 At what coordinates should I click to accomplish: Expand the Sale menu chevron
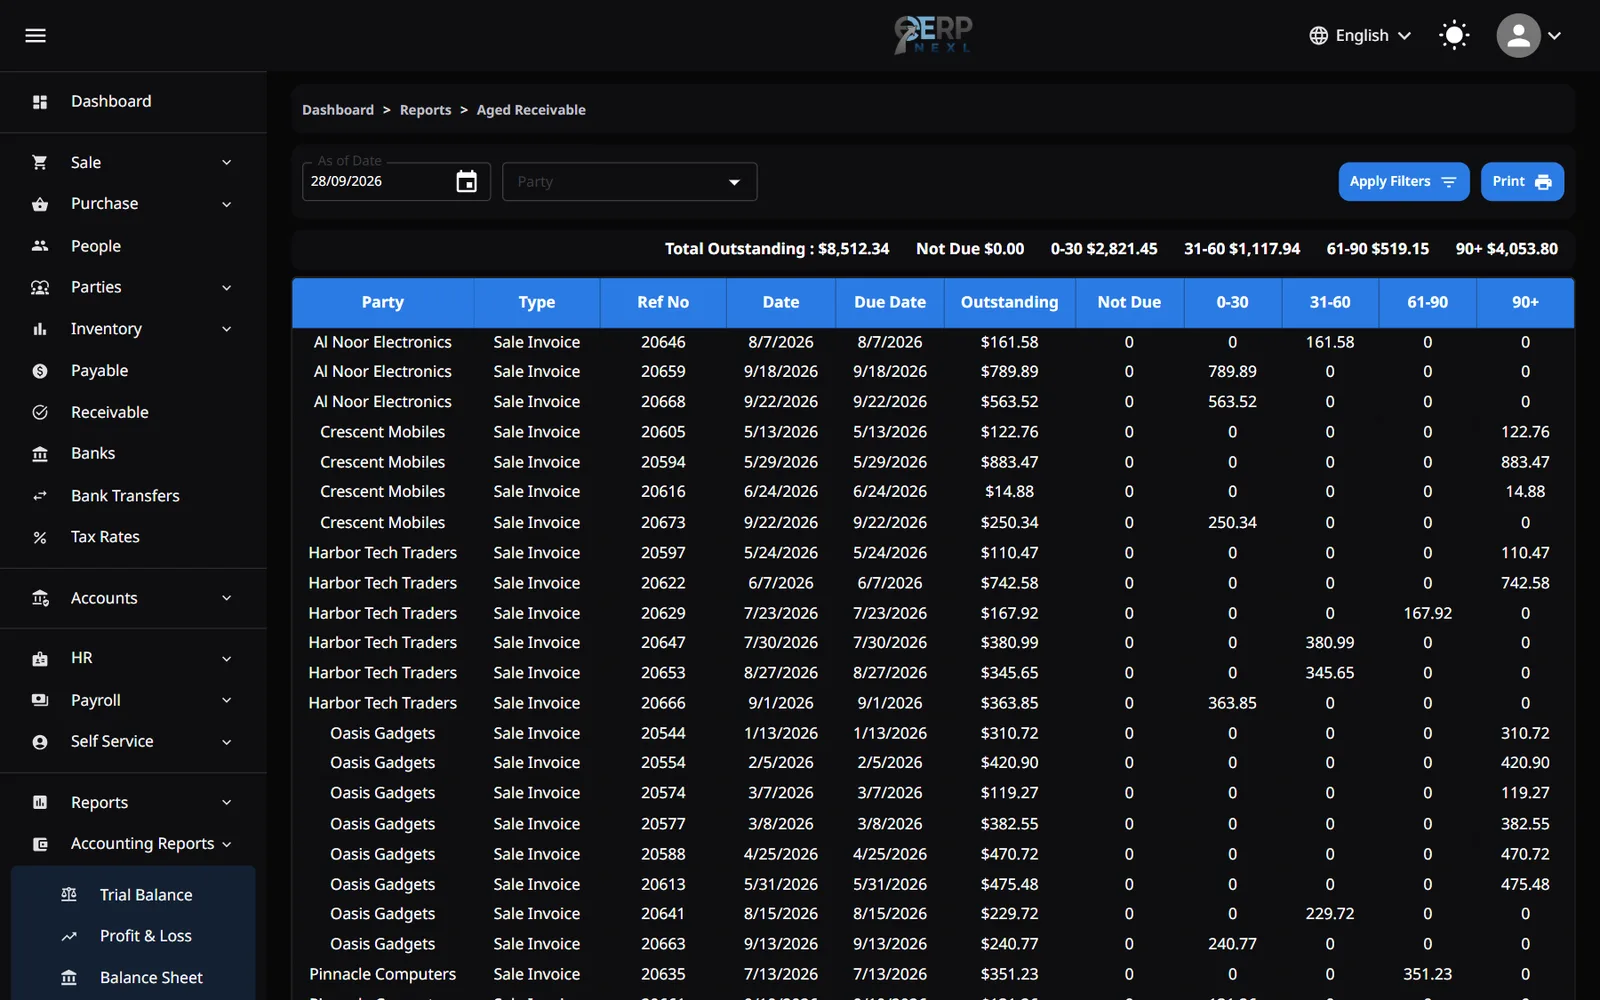pos(227,162)
